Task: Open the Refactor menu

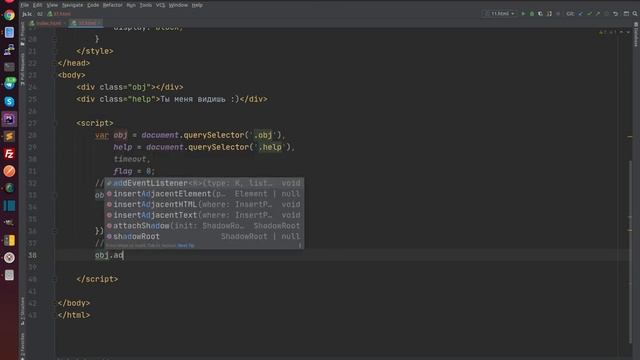Action: 112,5
